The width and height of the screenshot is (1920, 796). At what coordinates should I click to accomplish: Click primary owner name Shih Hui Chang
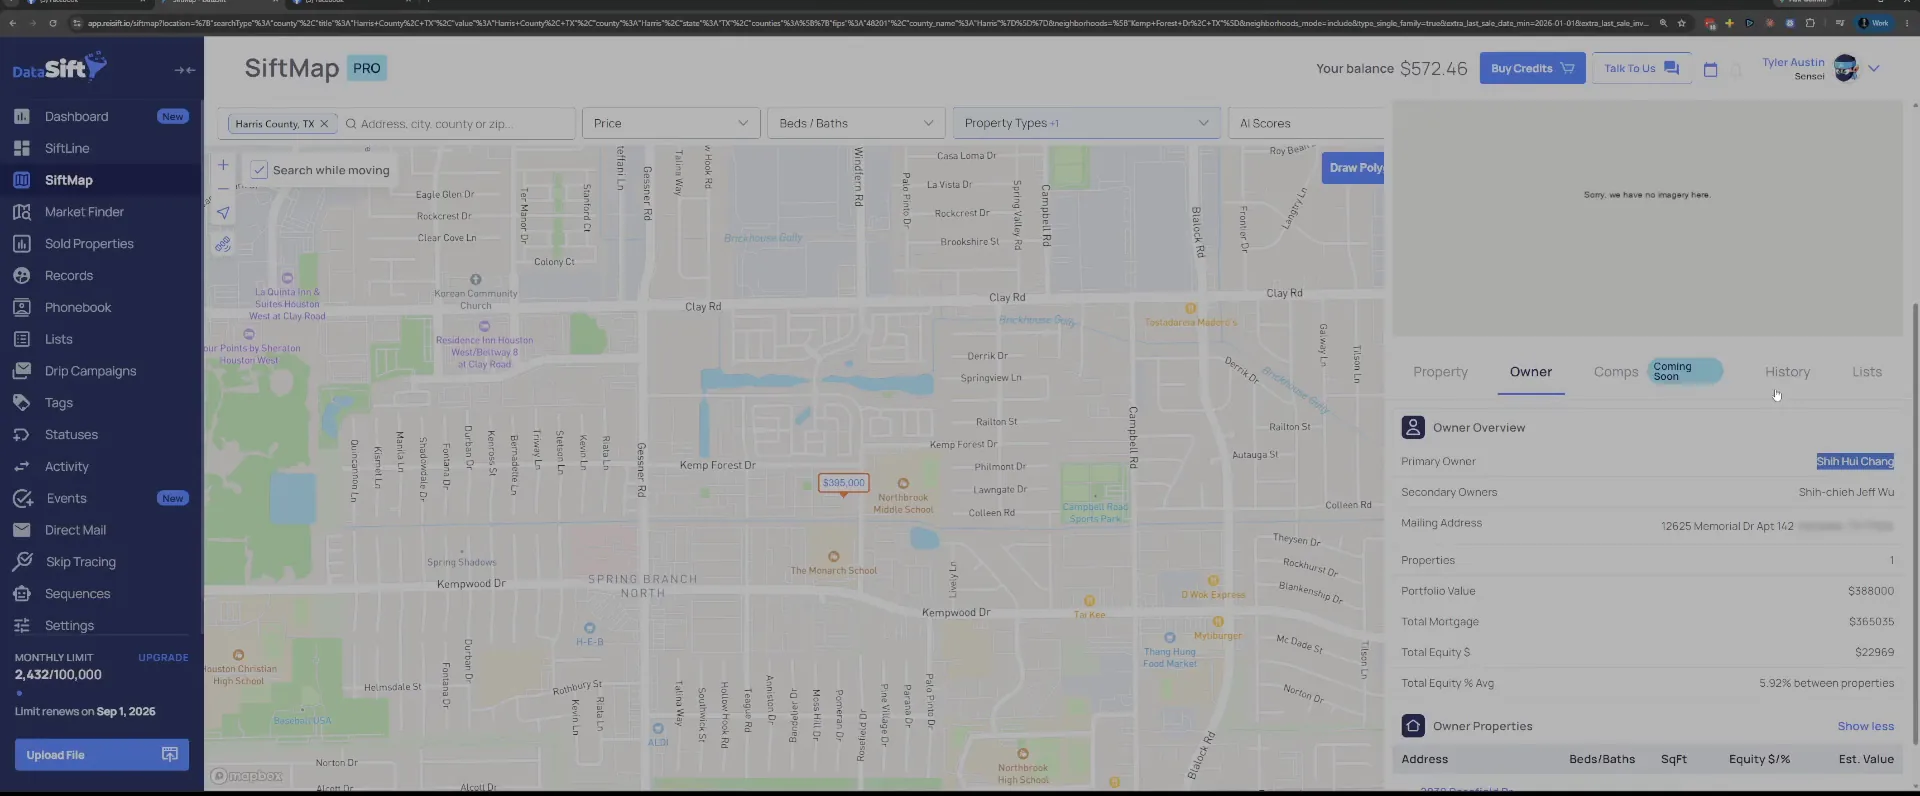[x=1855, y=462]
